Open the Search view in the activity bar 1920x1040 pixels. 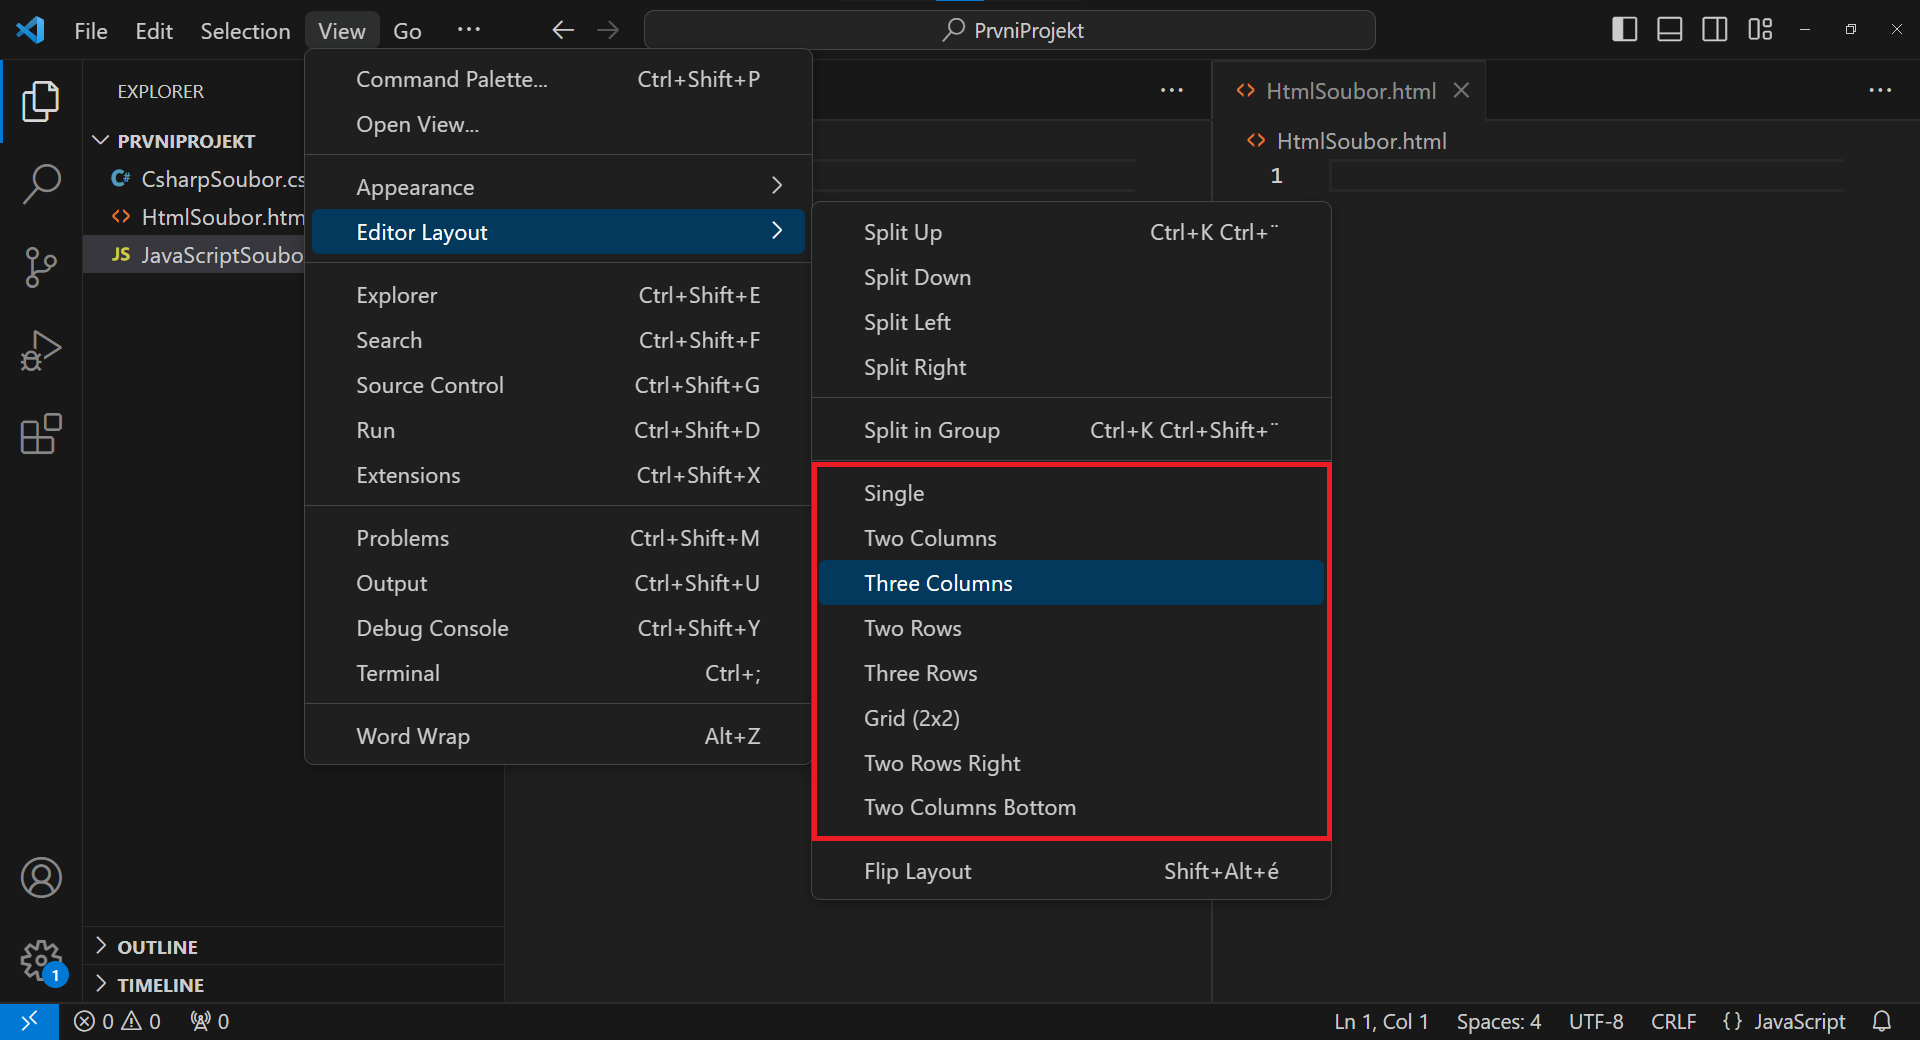tap(41, 184)
